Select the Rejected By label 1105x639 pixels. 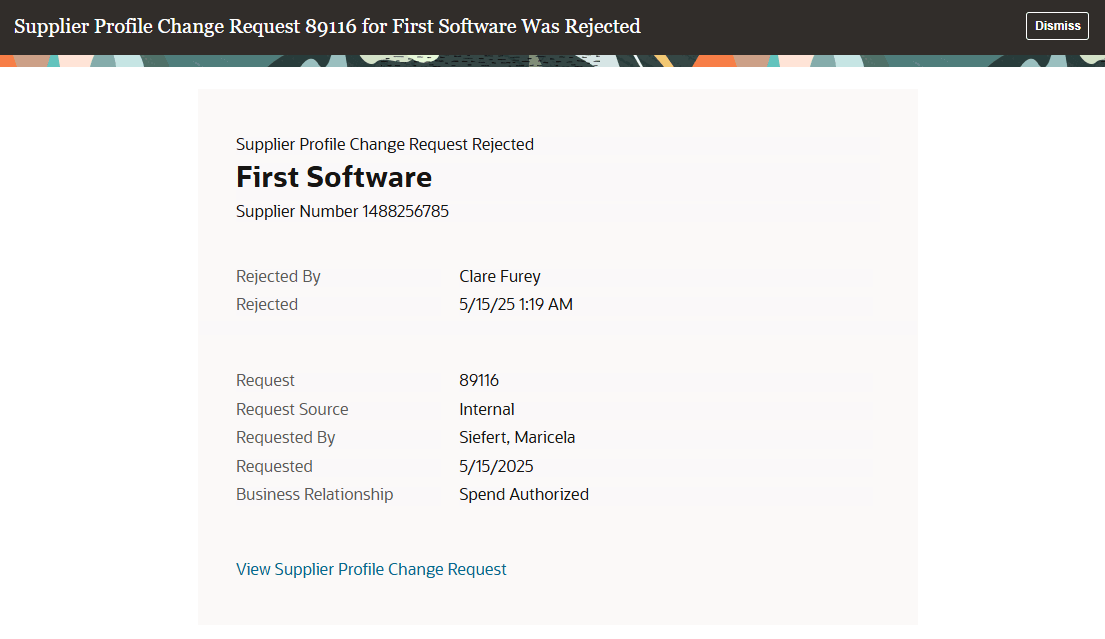coord(278,276)
